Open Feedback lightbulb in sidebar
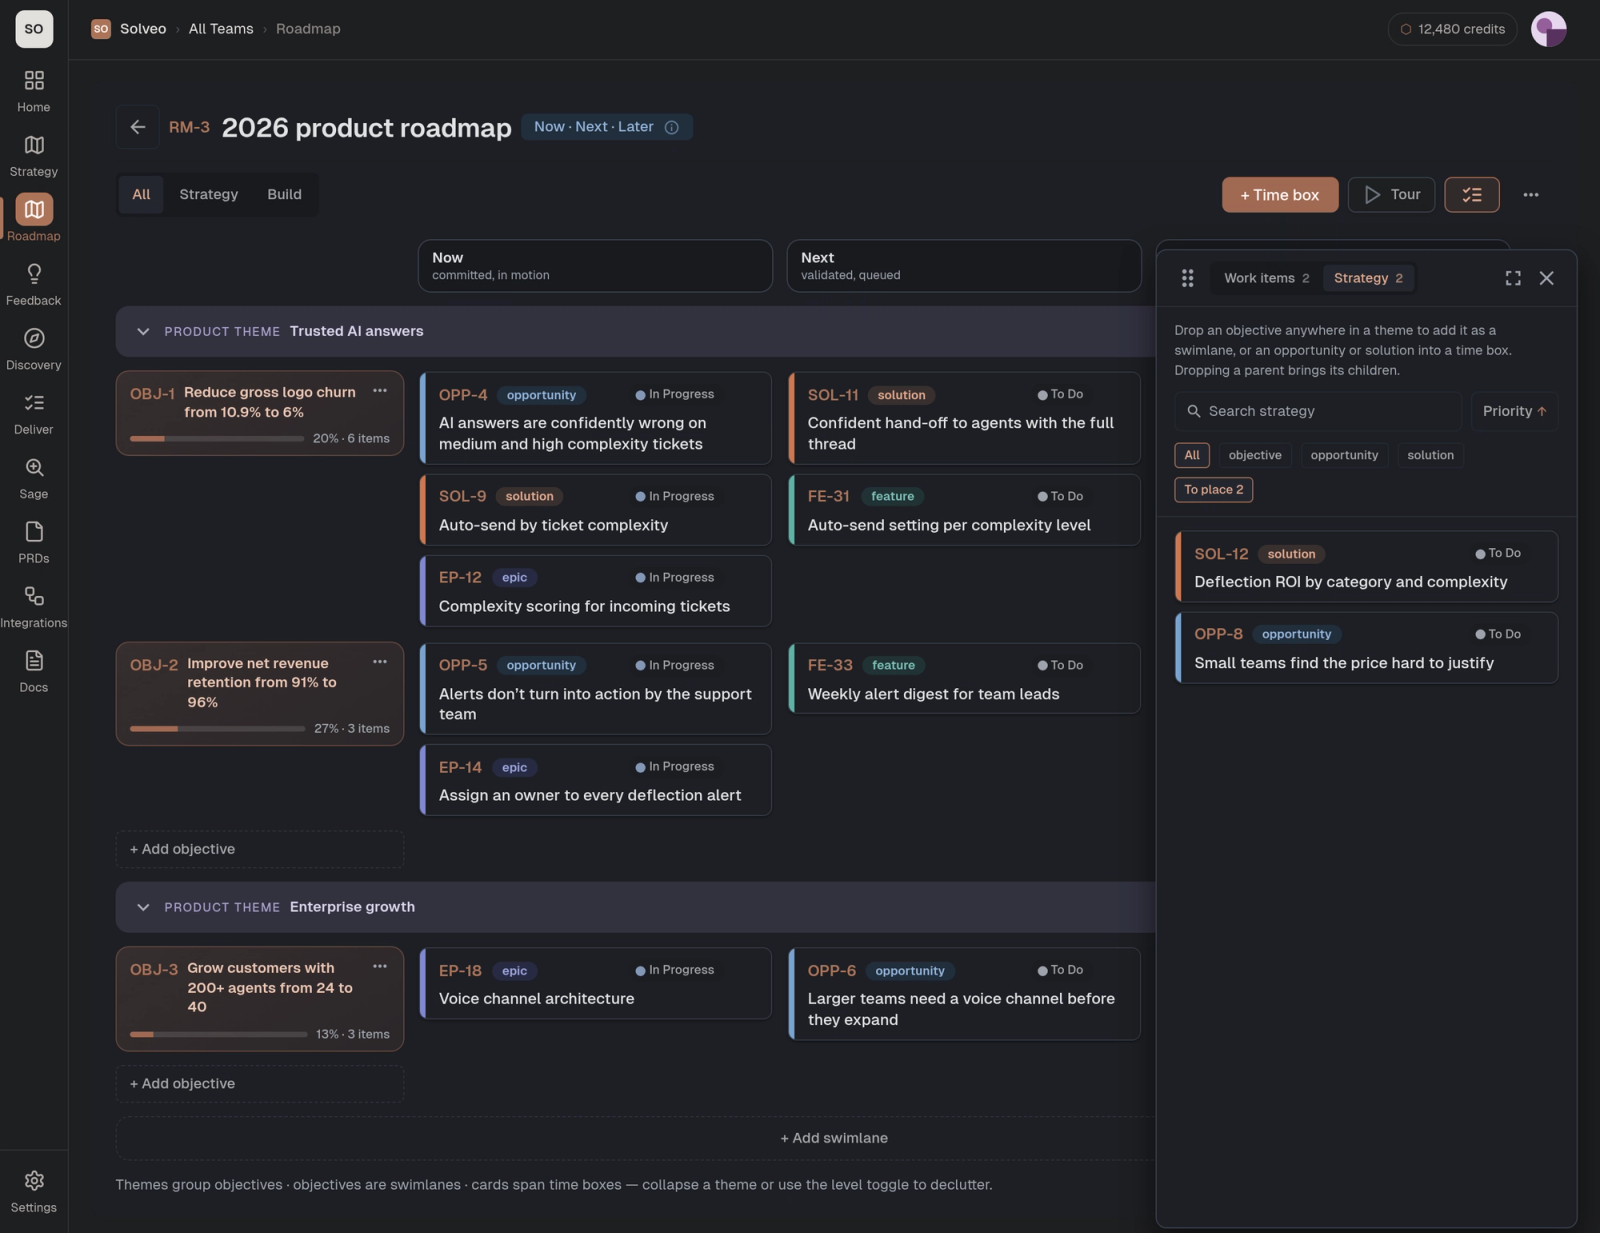The height and width of the screenshot is (1233, 1600). pyautogui.click(x=34, y=285)
